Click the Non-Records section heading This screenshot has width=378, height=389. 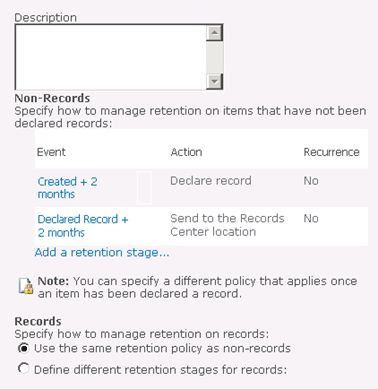coord(52,98)
